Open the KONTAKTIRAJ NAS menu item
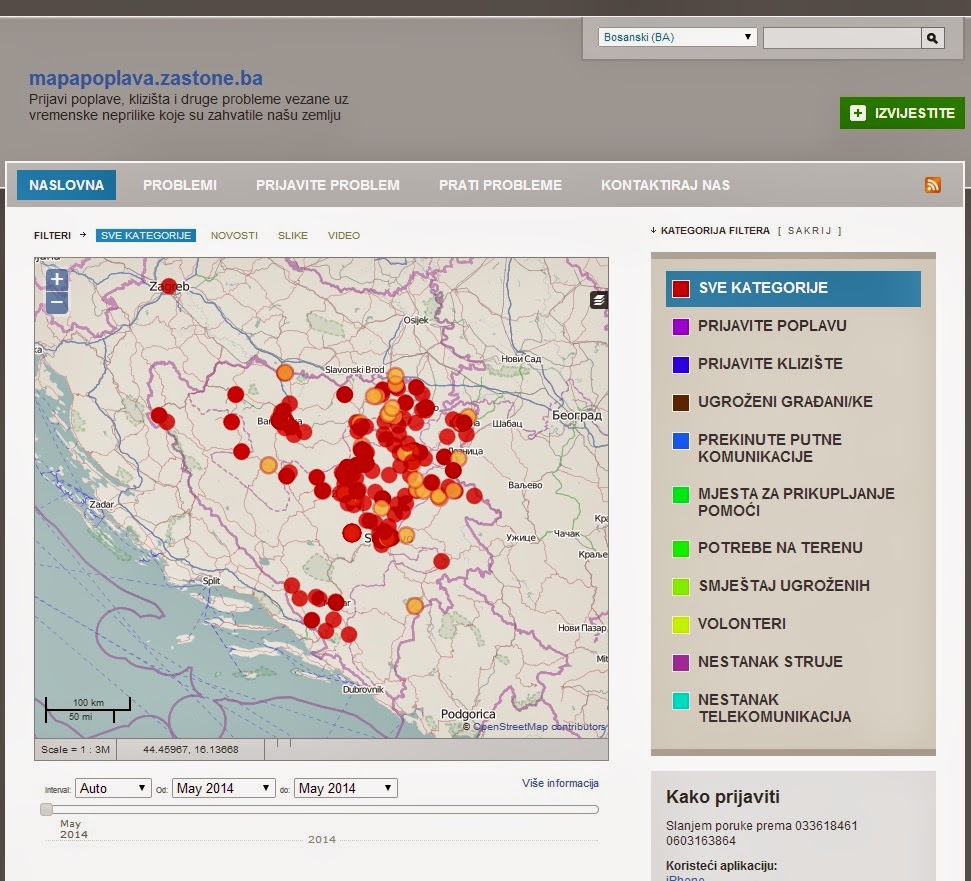 tap(665, 185)
